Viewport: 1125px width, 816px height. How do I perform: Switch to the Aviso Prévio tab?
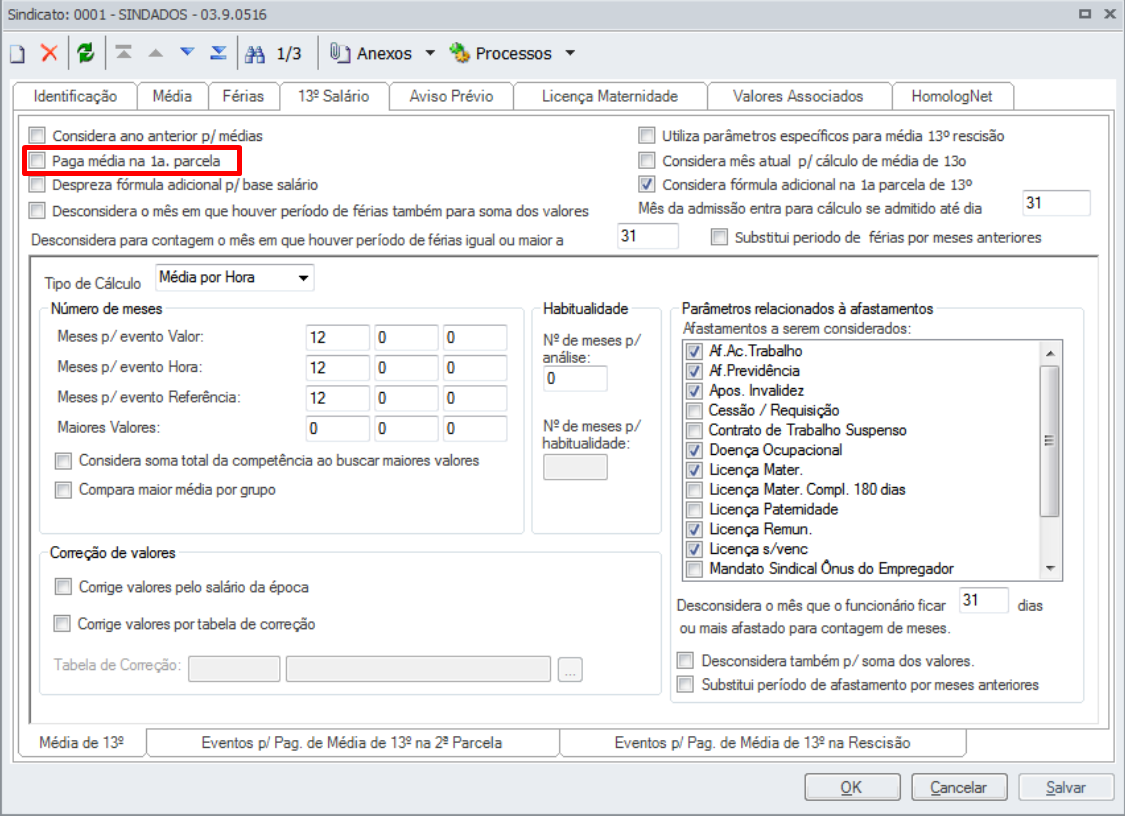coord(451,96)
